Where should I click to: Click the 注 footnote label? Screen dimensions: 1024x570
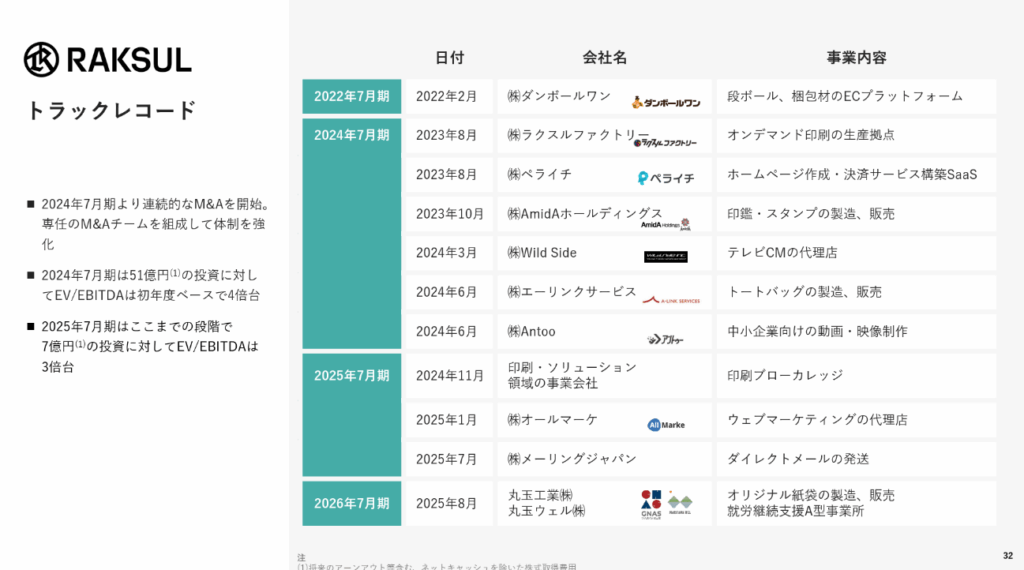(x=301, y=558)
